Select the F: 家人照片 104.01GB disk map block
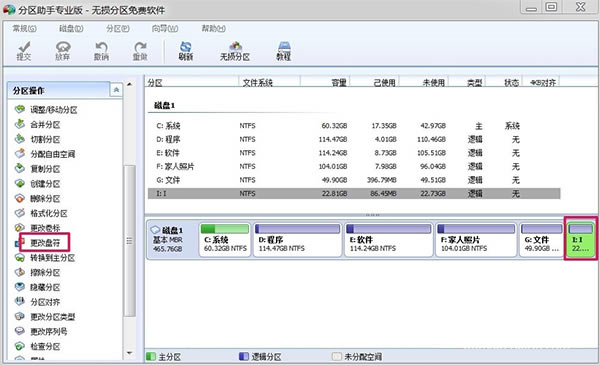 pyautogui.click(x=476, y=240)
